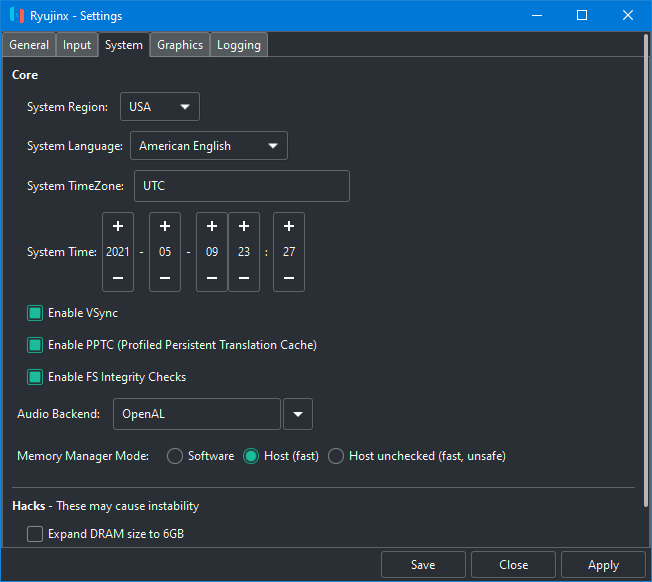Screen dimensions: 652x582
Task: Enable Expand DRAM size to 6GB
Action: [35, 534]
